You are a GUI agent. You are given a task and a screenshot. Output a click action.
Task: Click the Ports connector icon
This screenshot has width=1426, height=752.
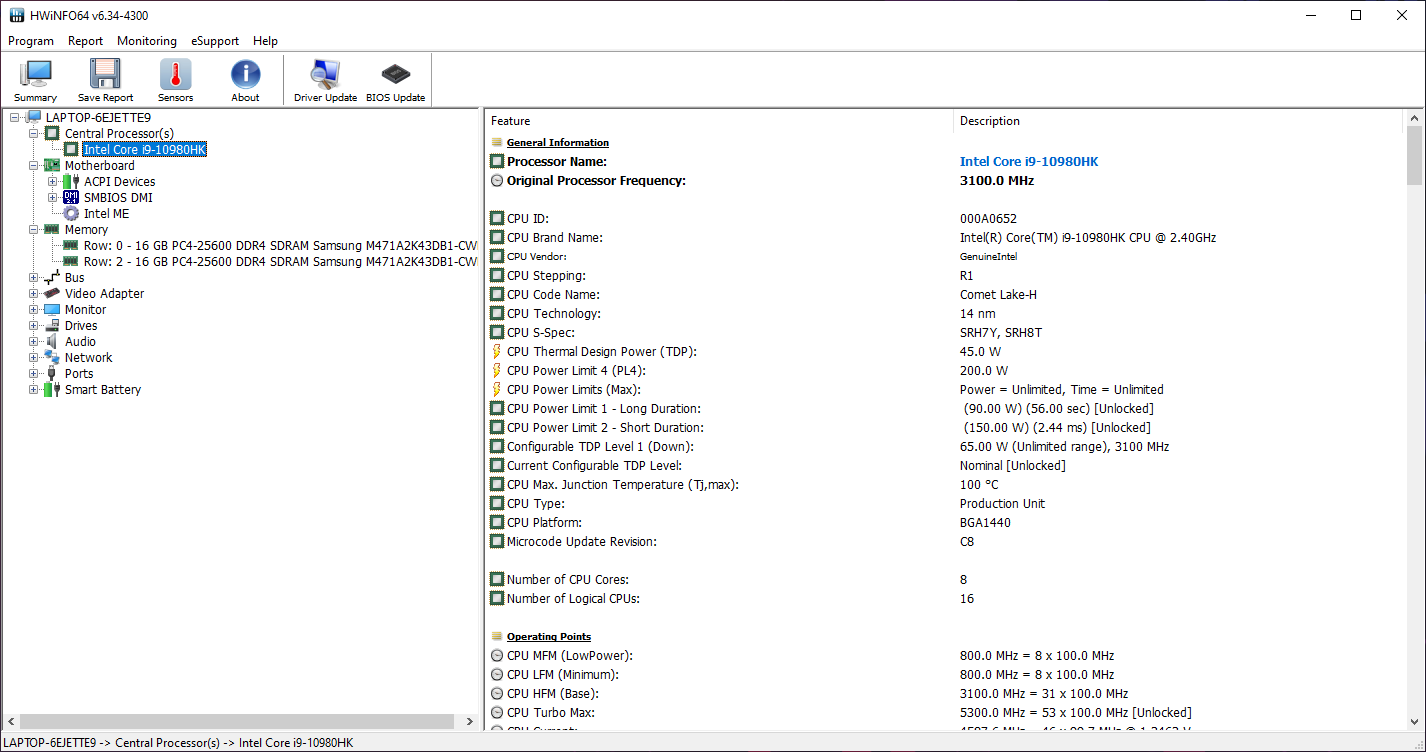pyautogui.click(x=53, y=374)
